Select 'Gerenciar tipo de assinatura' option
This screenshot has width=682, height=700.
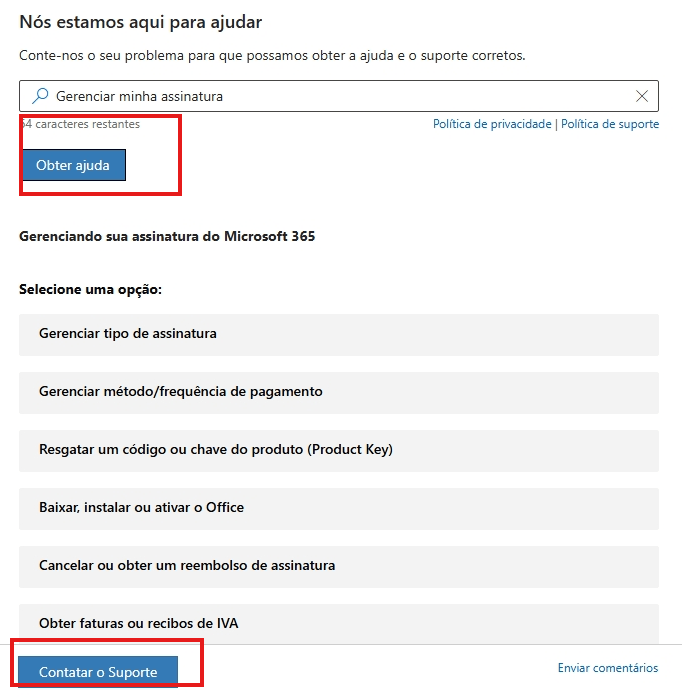coord(339,335)
